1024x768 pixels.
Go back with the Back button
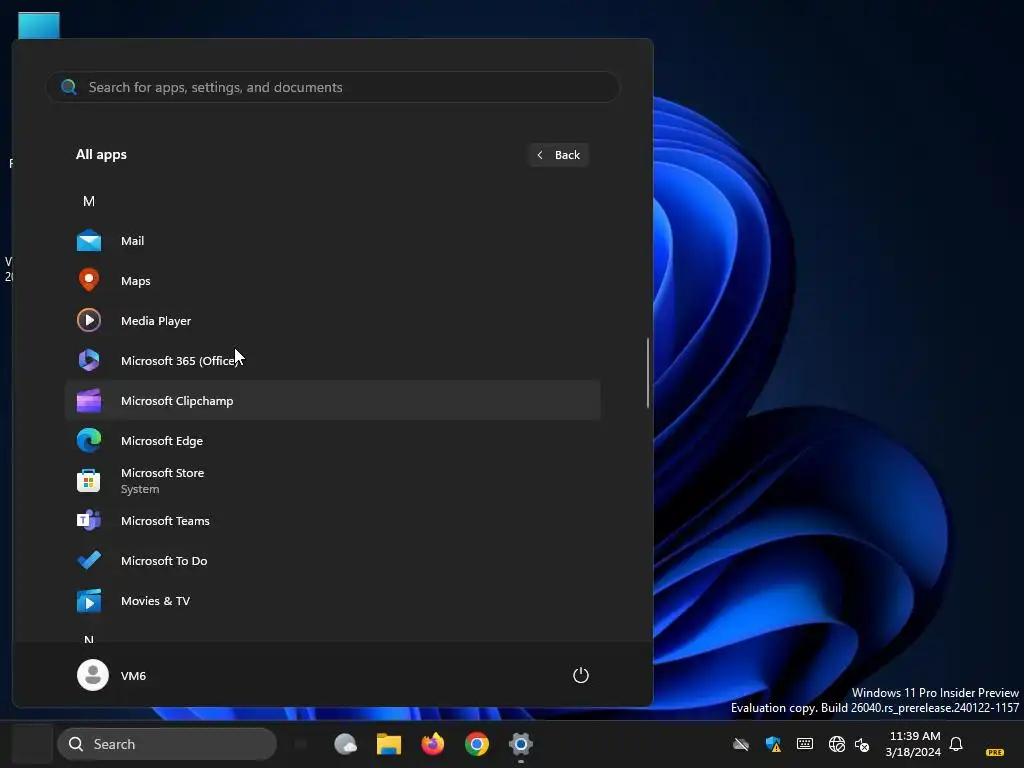tap(558, 155)
